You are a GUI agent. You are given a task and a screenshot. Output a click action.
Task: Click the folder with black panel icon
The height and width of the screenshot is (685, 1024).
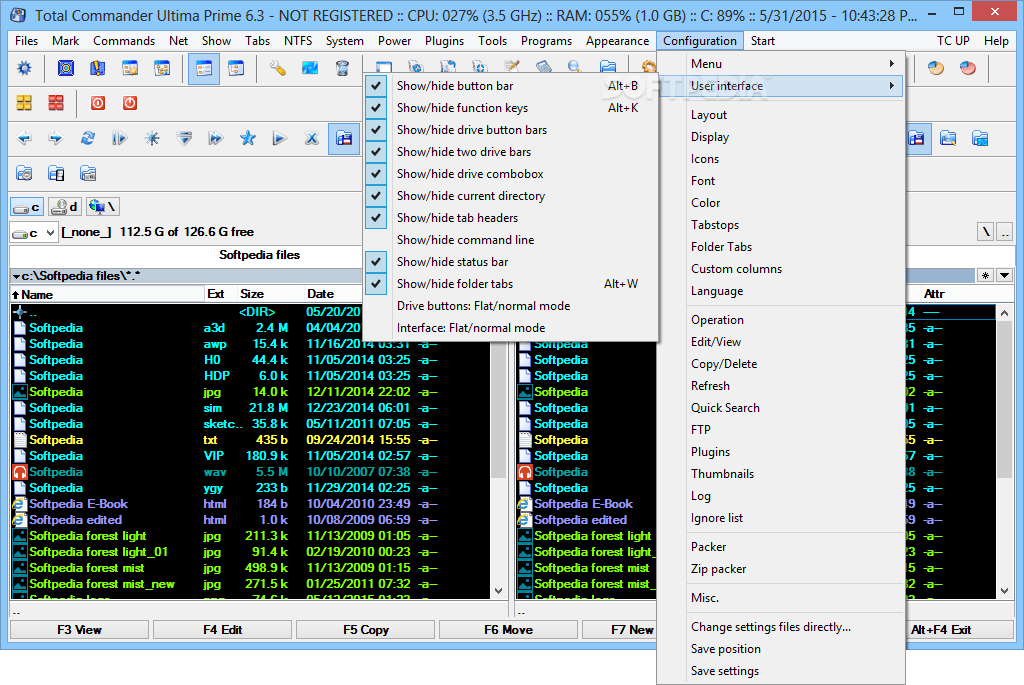[56, 174]
